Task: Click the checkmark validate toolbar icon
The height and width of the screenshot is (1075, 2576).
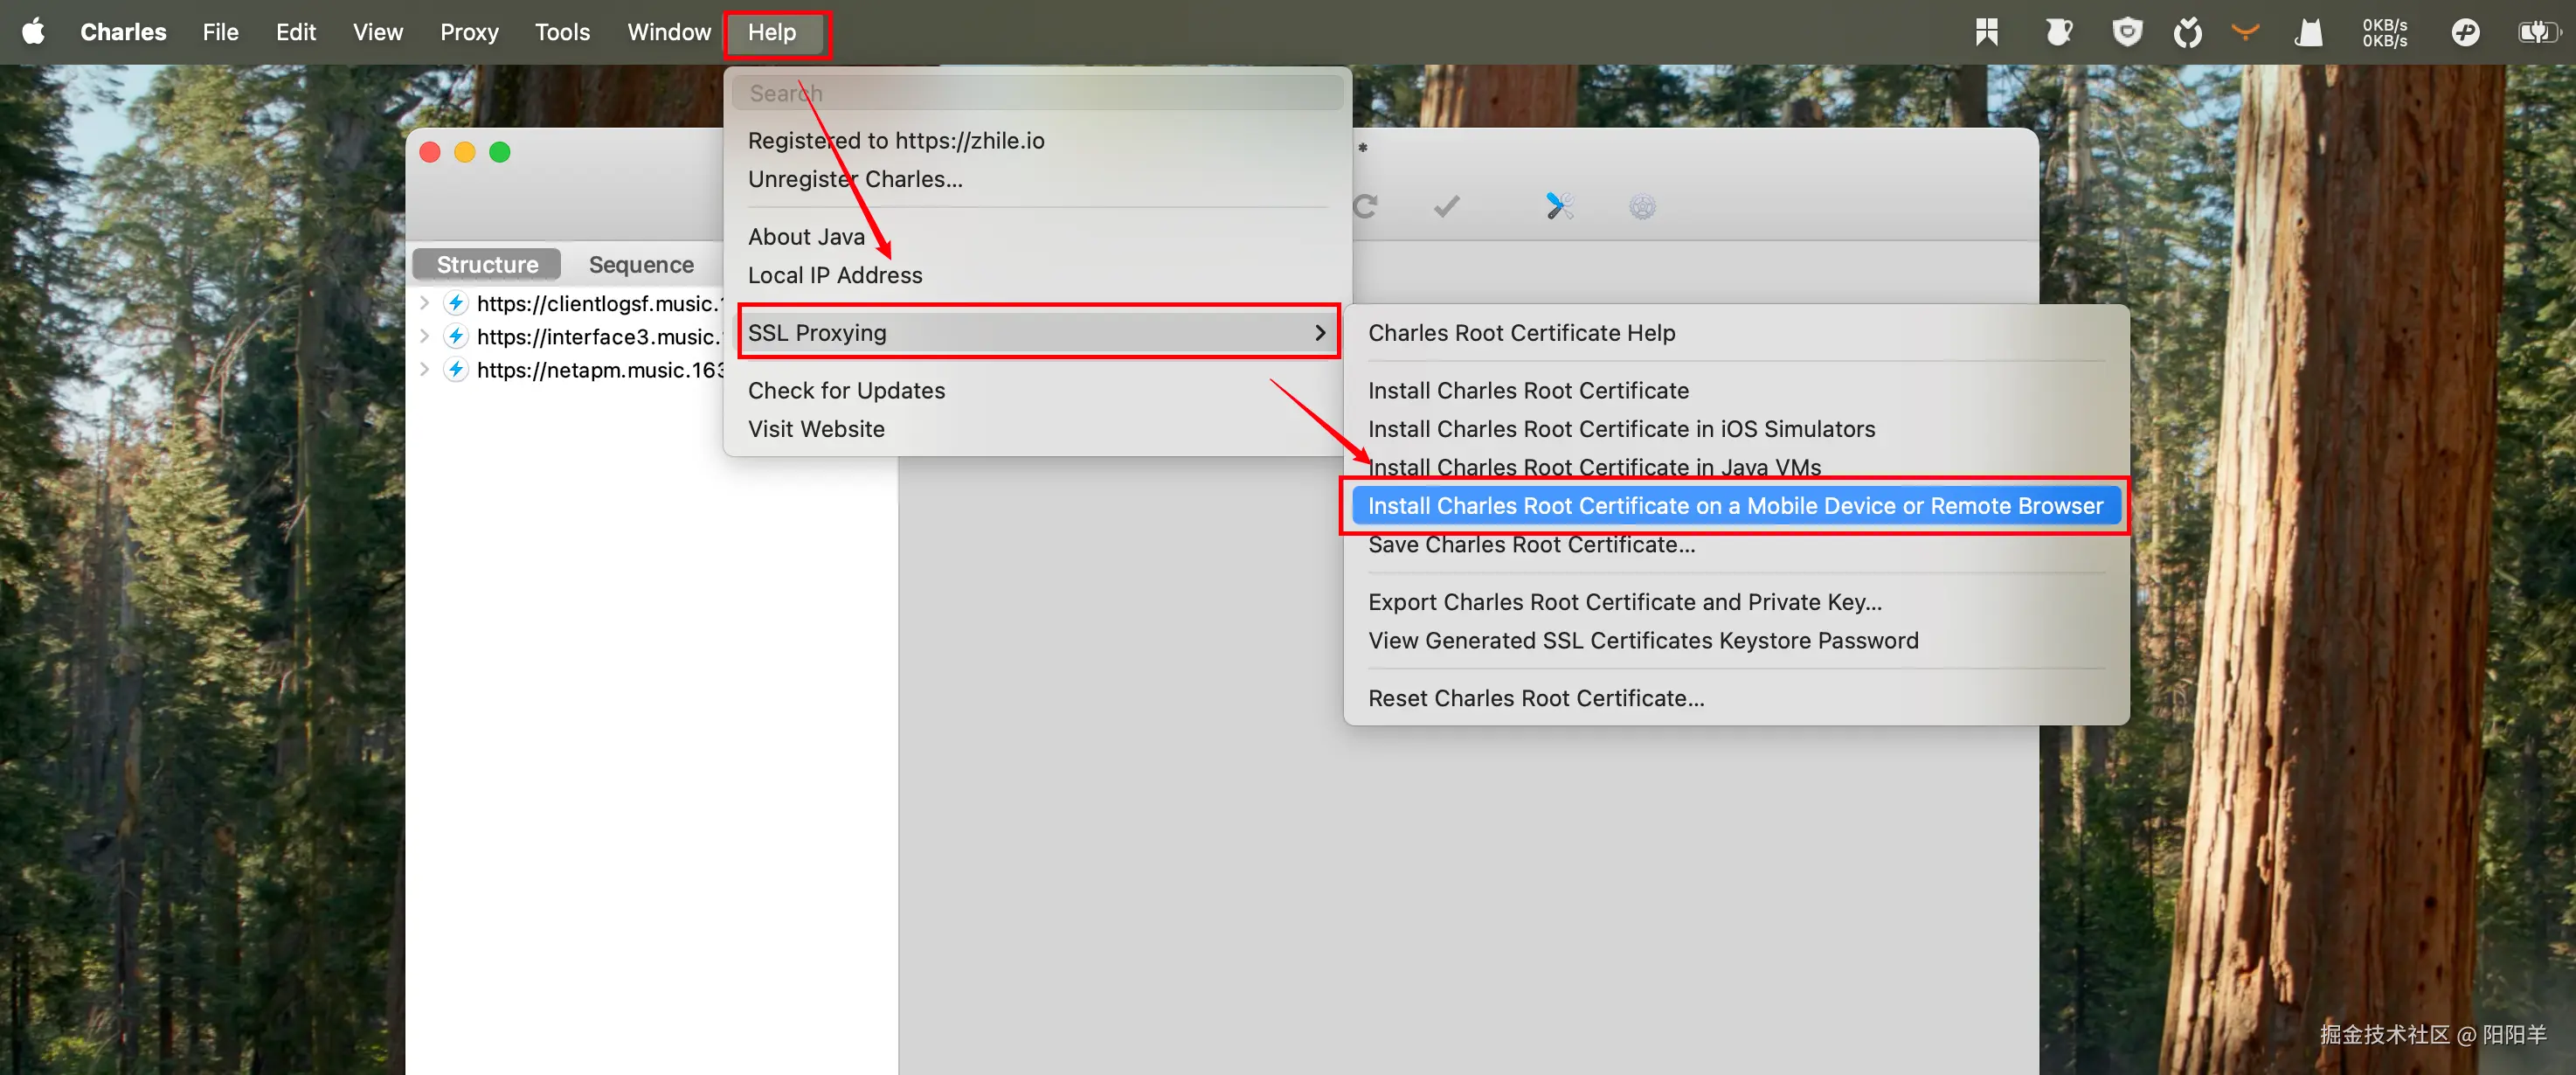Action: pos(1446,207)
